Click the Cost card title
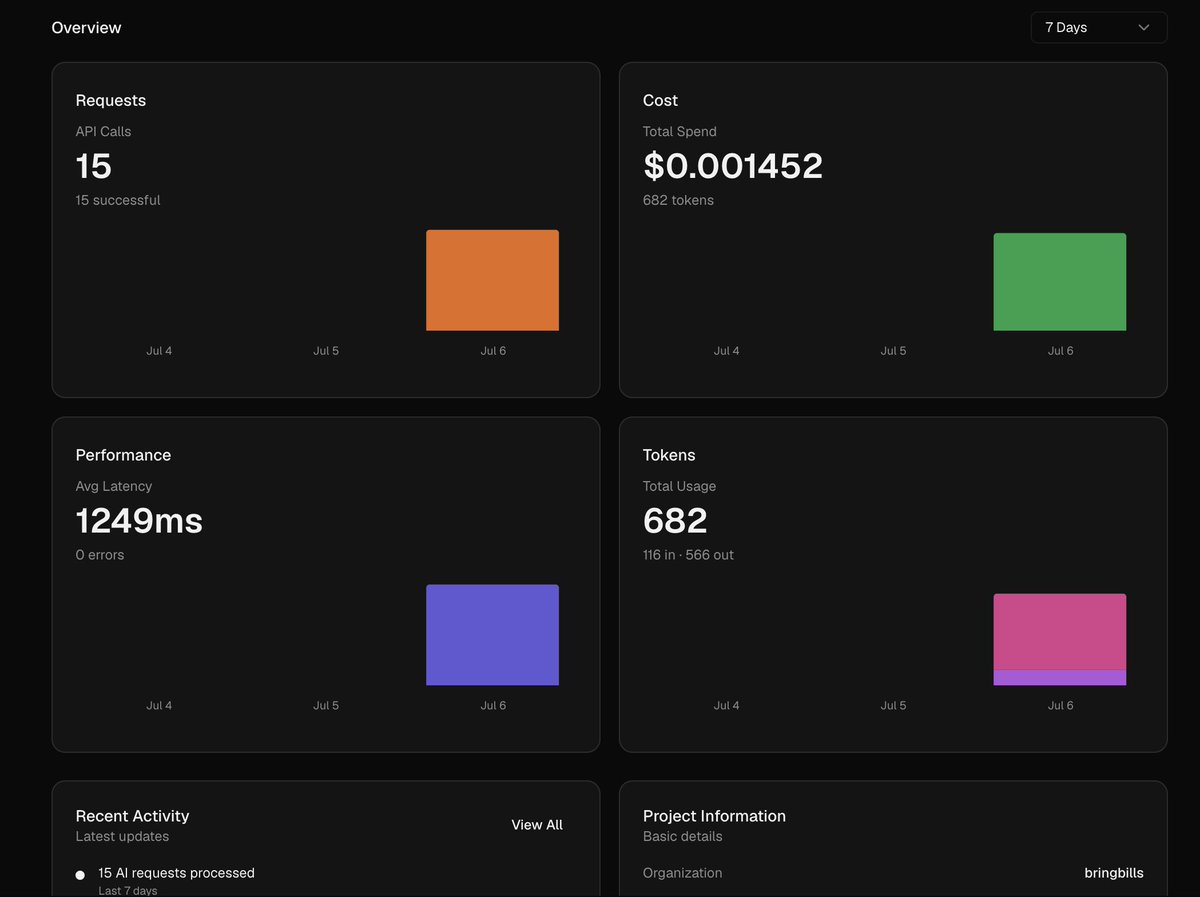This screenshot has width=1200, height=897. [x=660, y=100]
